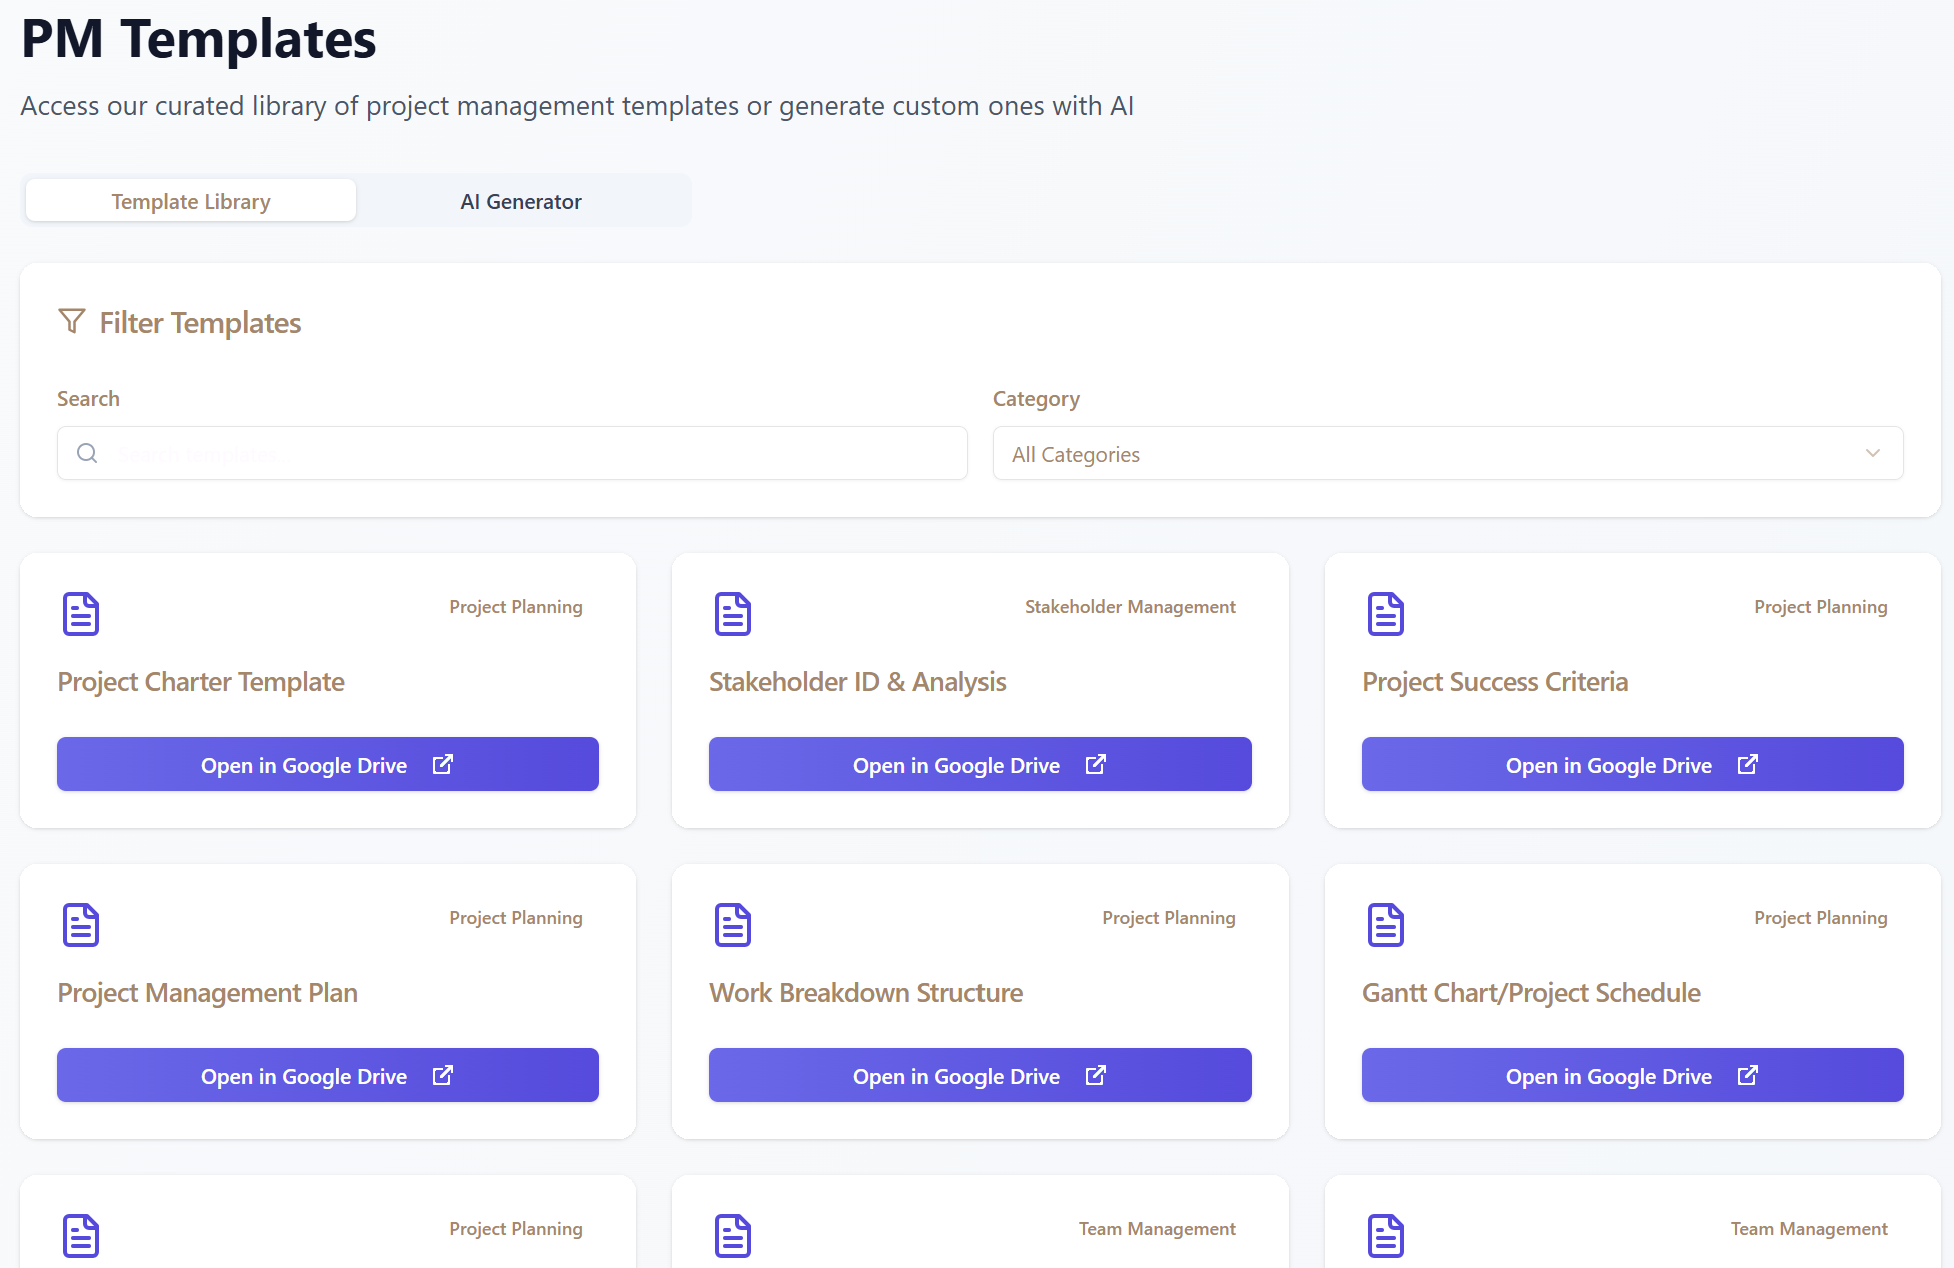Click external-link icon on Project Success Criteria button
Viewport: 1954px width, 1268px height.
(x=1748, y=765)
